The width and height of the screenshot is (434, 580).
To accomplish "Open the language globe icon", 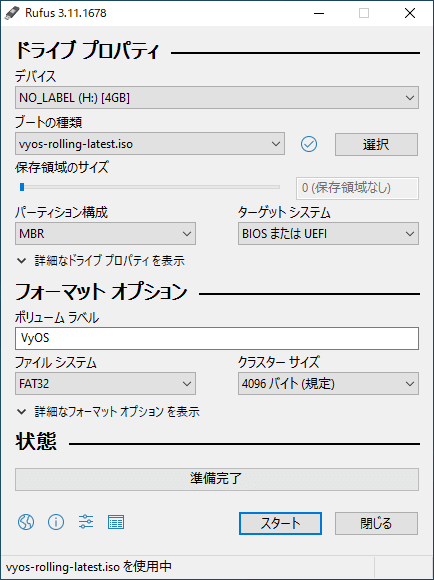I will (x=26, y=522).
